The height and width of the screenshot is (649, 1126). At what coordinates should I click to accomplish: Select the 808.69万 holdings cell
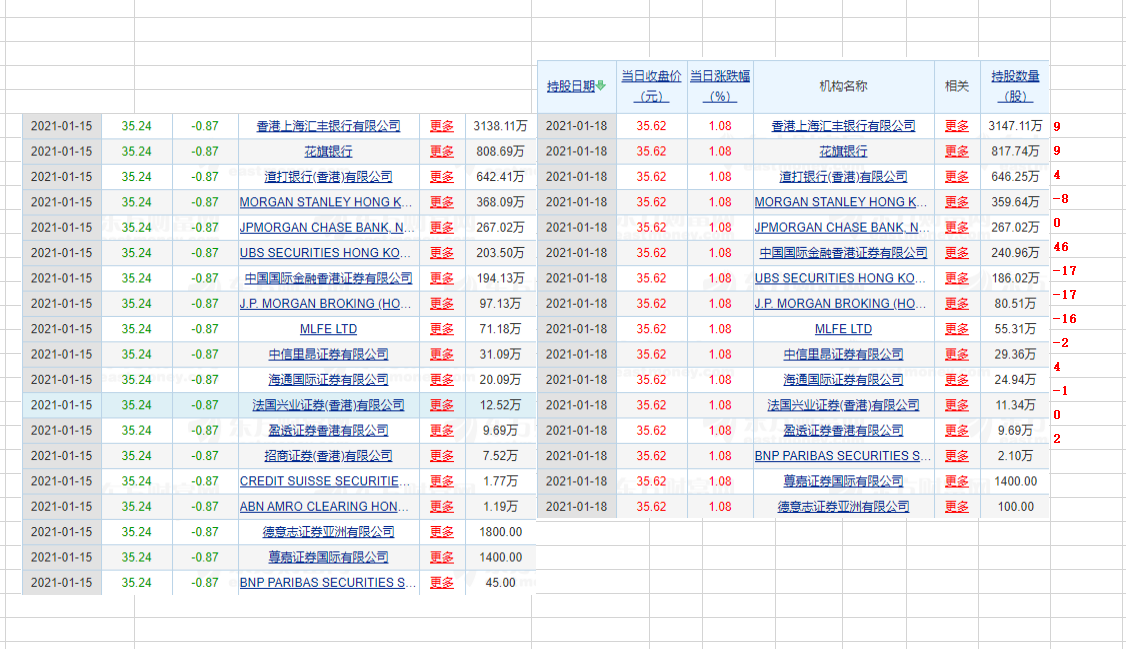coord(501,151)
